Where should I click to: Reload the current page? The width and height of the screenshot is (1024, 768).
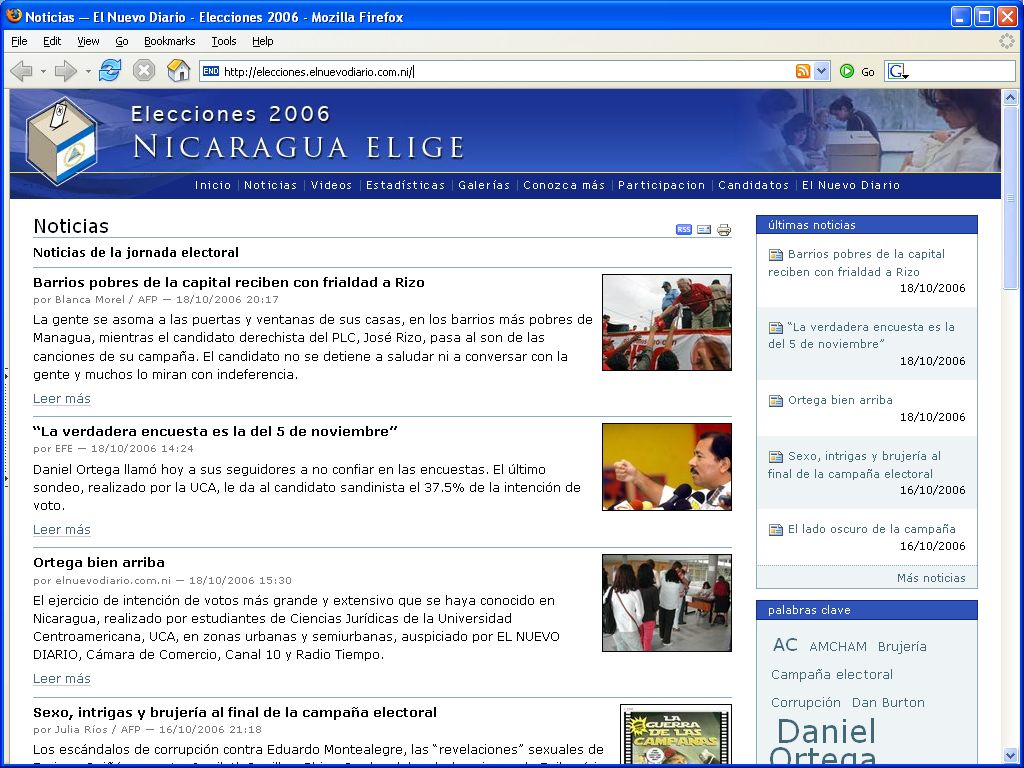point(110,71)
